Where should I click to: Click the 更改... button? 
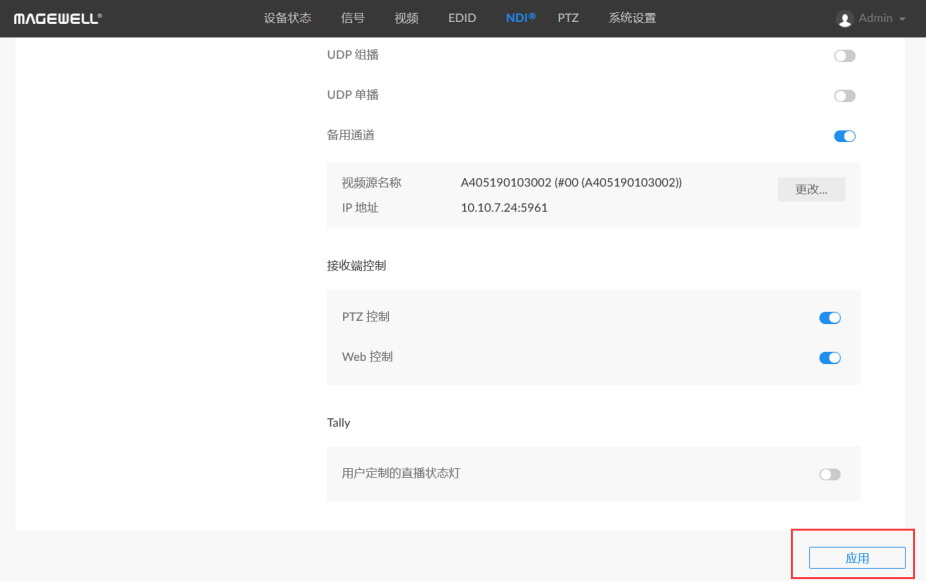coord(811,190)
